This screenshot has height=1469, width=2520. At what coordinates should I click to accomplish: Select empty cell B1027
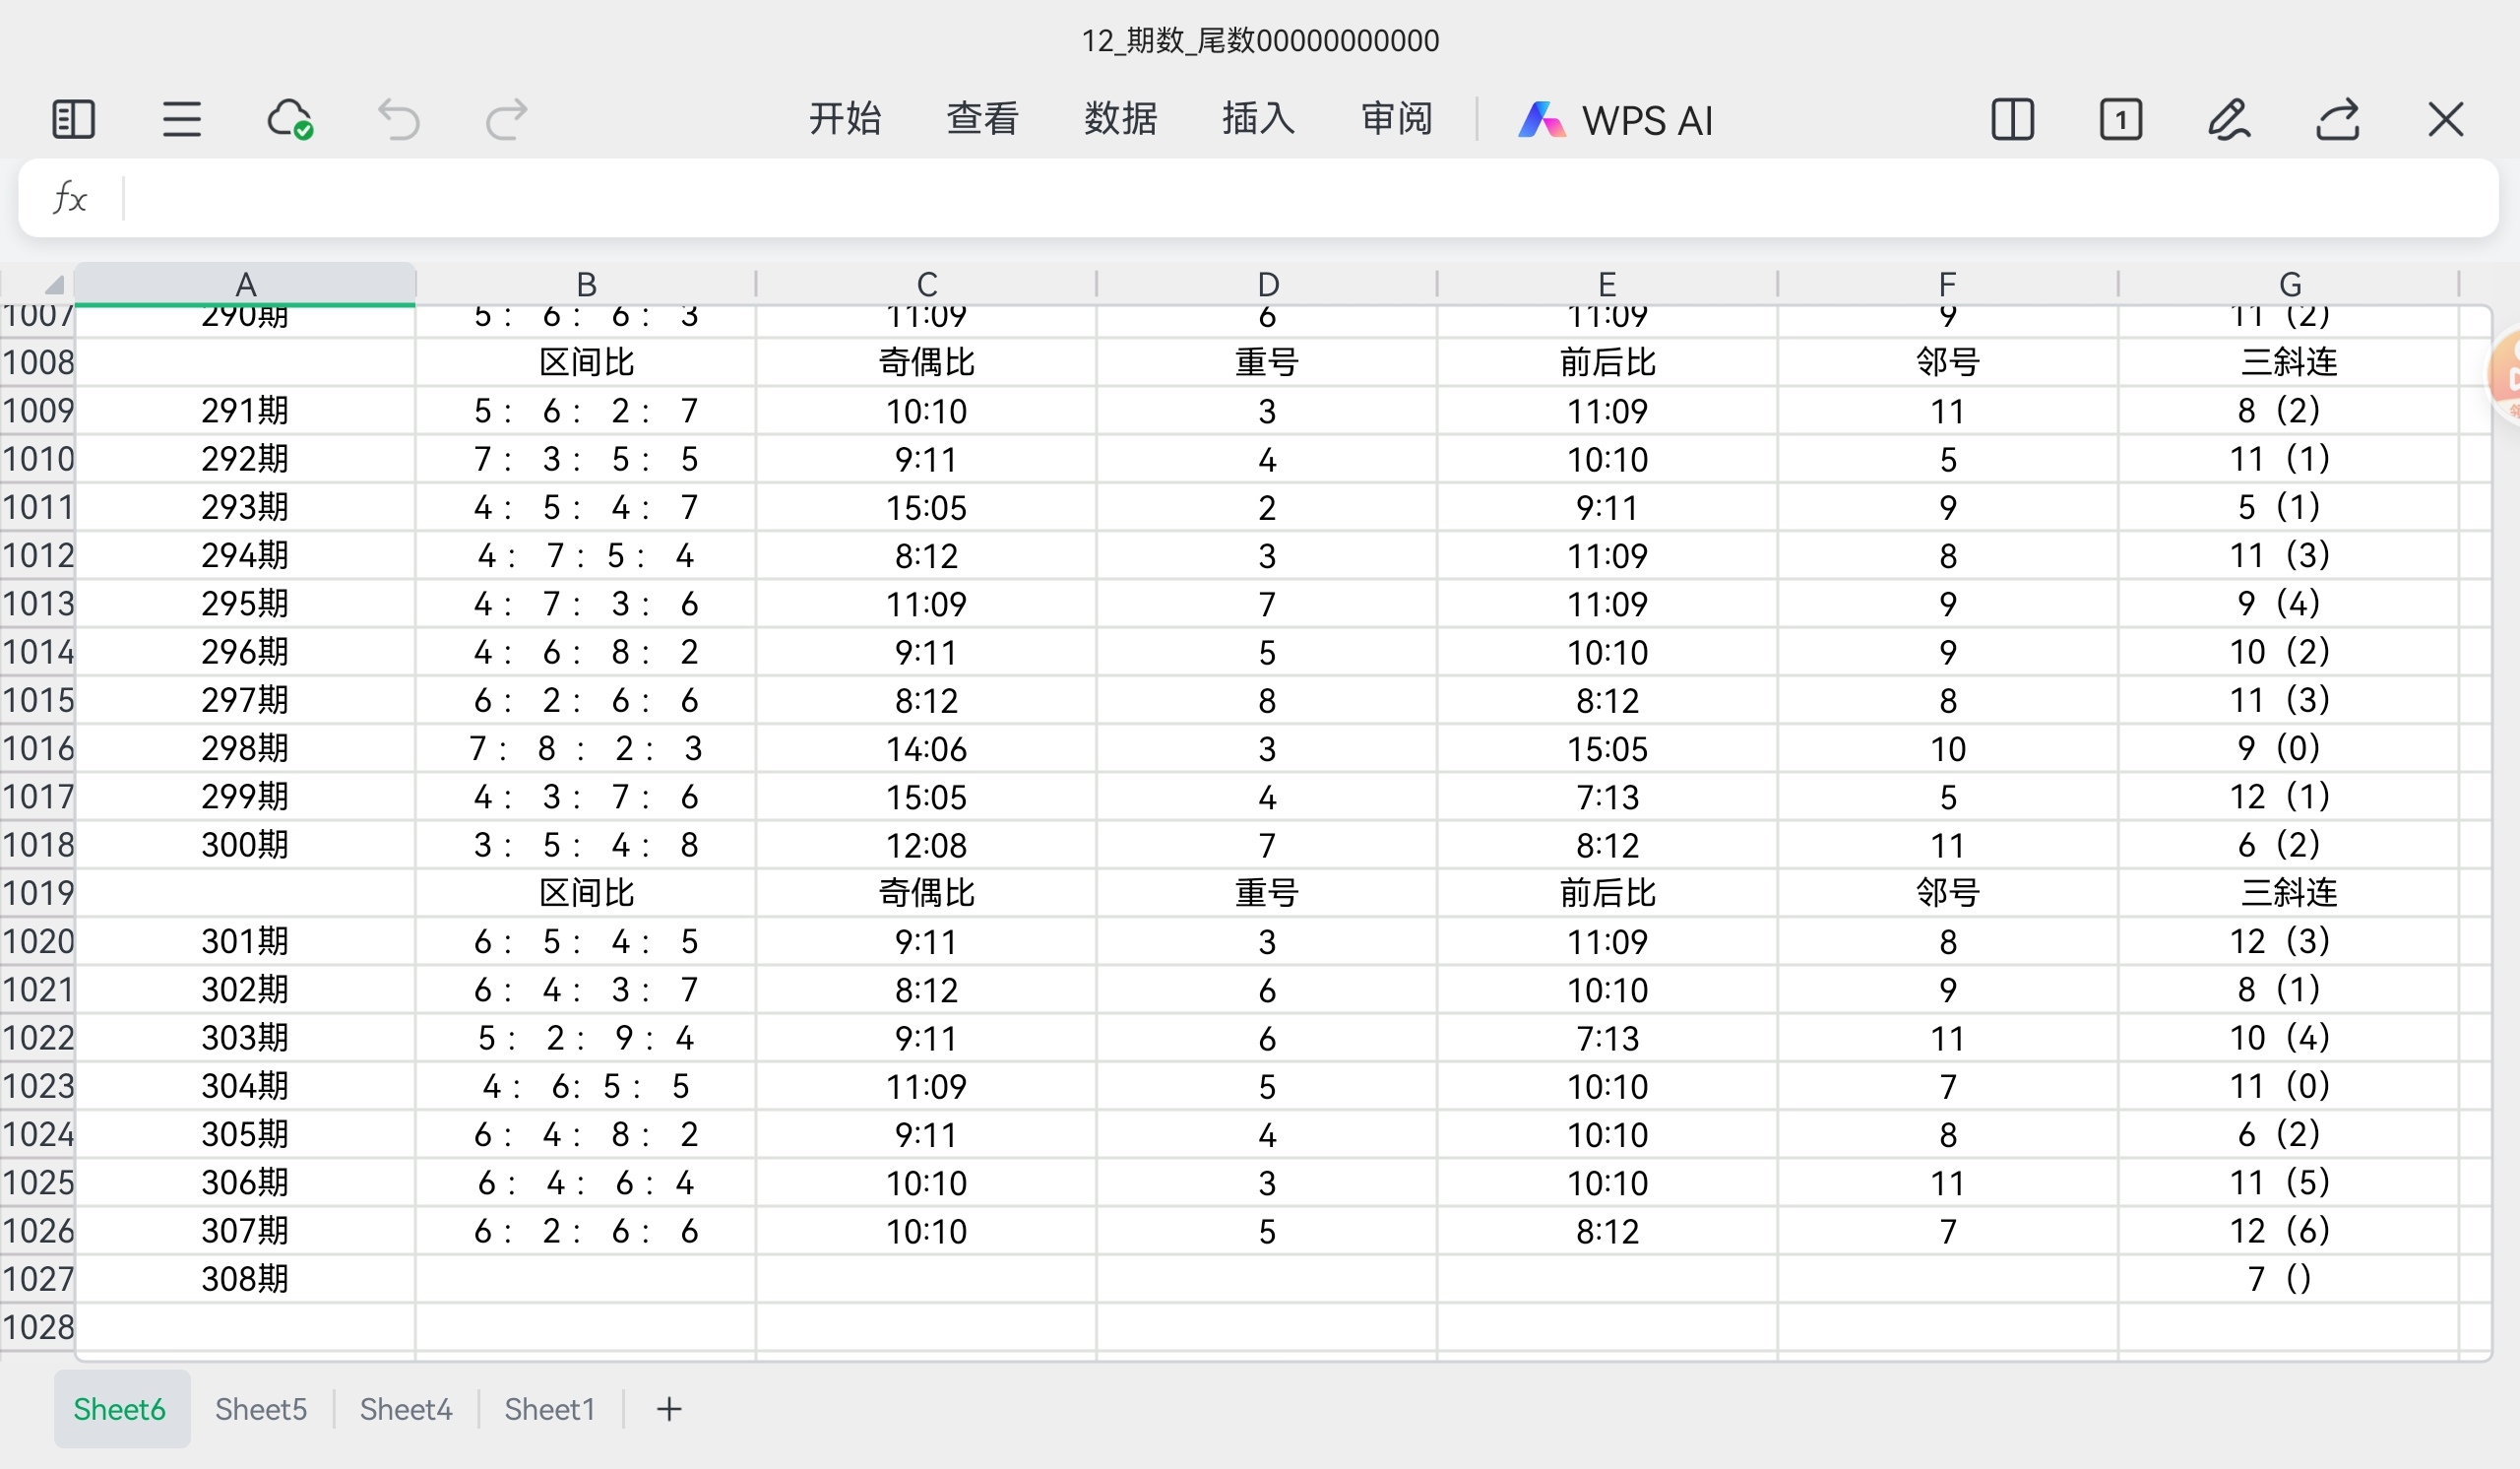point(586,1279)
